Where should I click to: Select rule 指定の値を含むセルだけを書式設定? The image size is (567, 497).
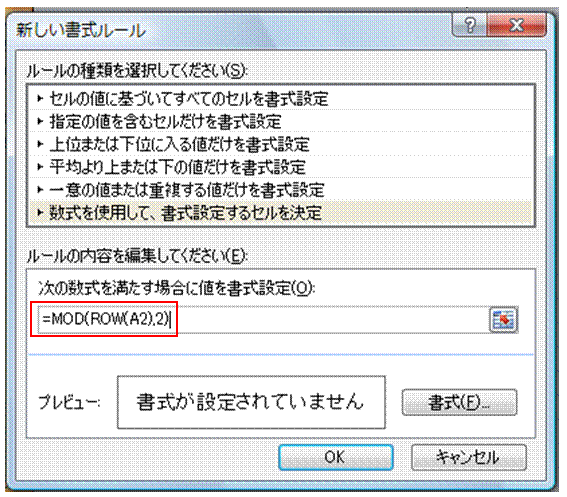281,121
